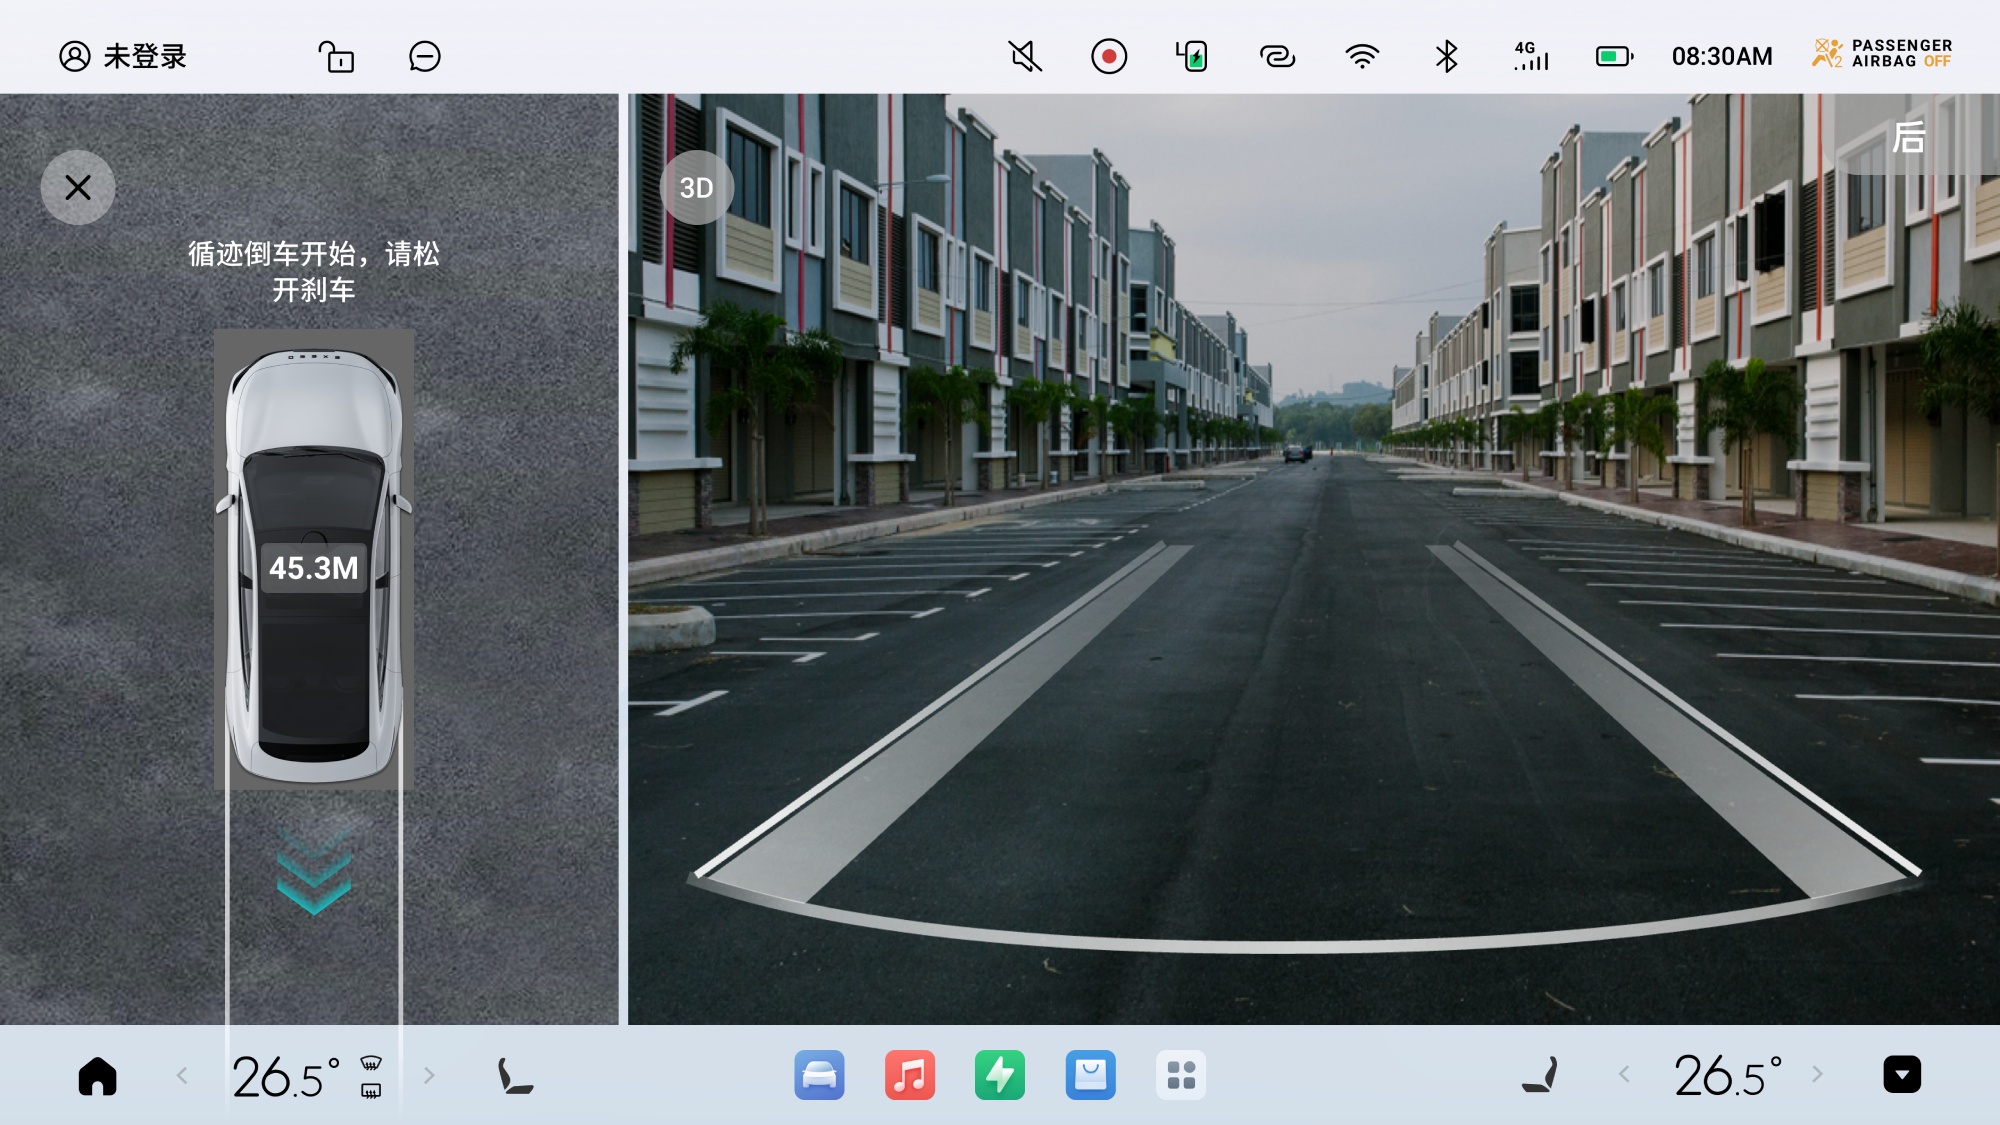Close the reverse tracking panel
2000x1125 pixels.
(78, 188)
